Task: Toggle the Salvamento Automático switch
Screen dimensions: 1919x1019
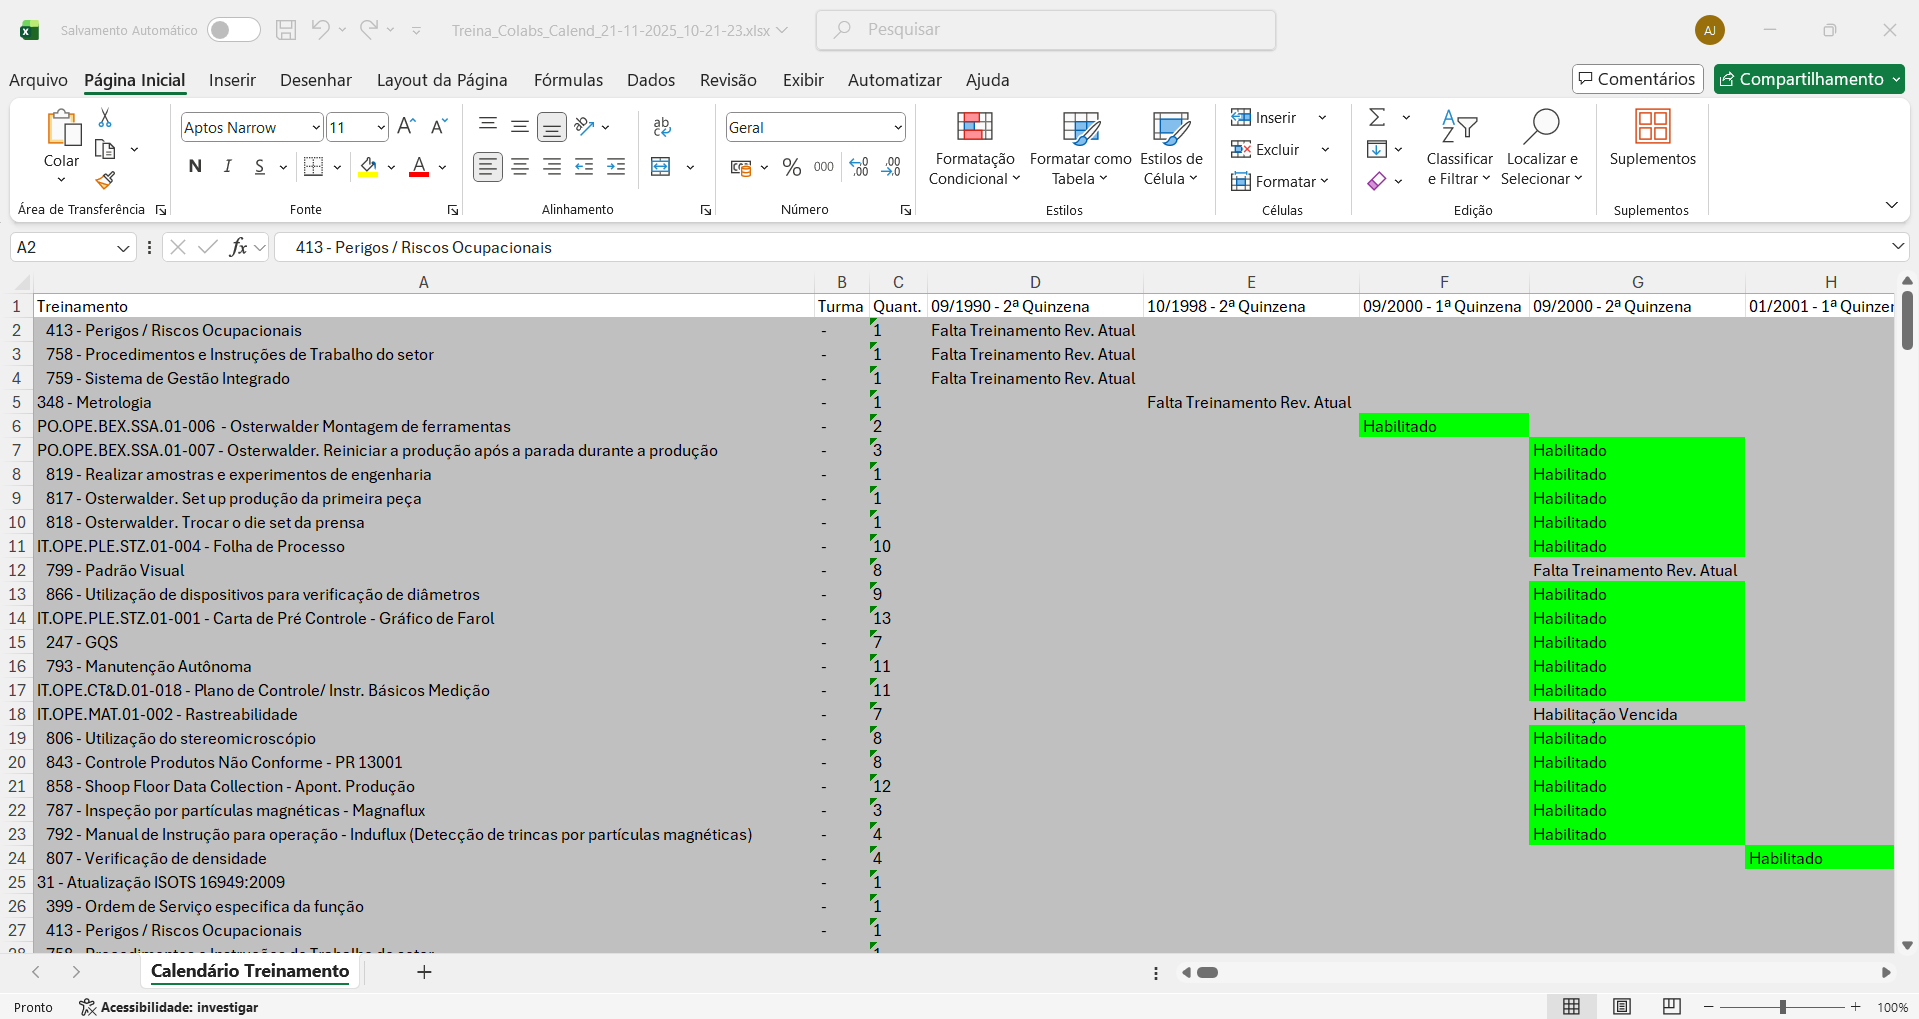Action: (x=233, y=30)
